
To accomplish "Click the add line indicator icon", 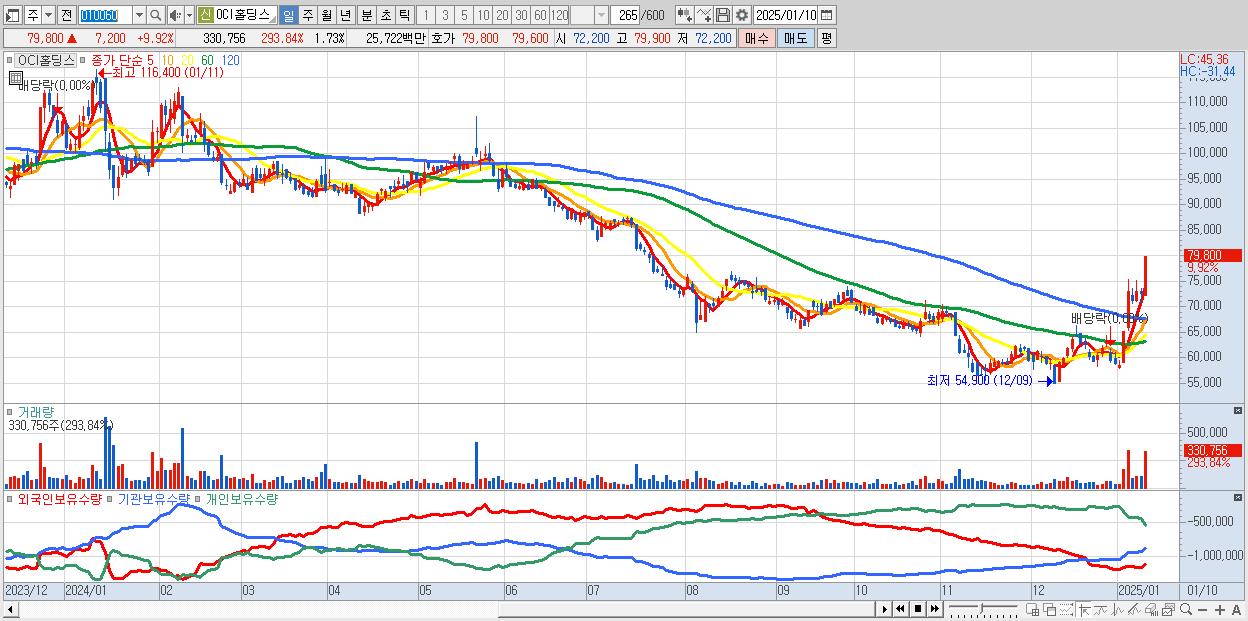I will click(x=704, y=15).
